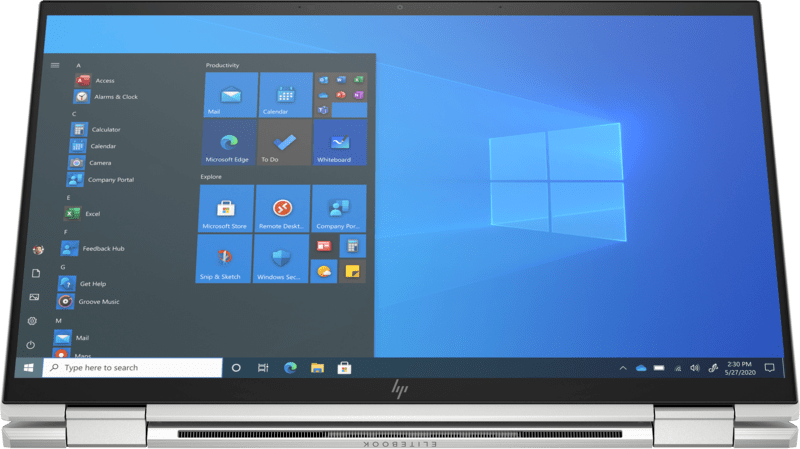The width and height of the screenshot is (800, 449).
Task: Open Documents from the Start sidebar
Action: coord(36,273)
